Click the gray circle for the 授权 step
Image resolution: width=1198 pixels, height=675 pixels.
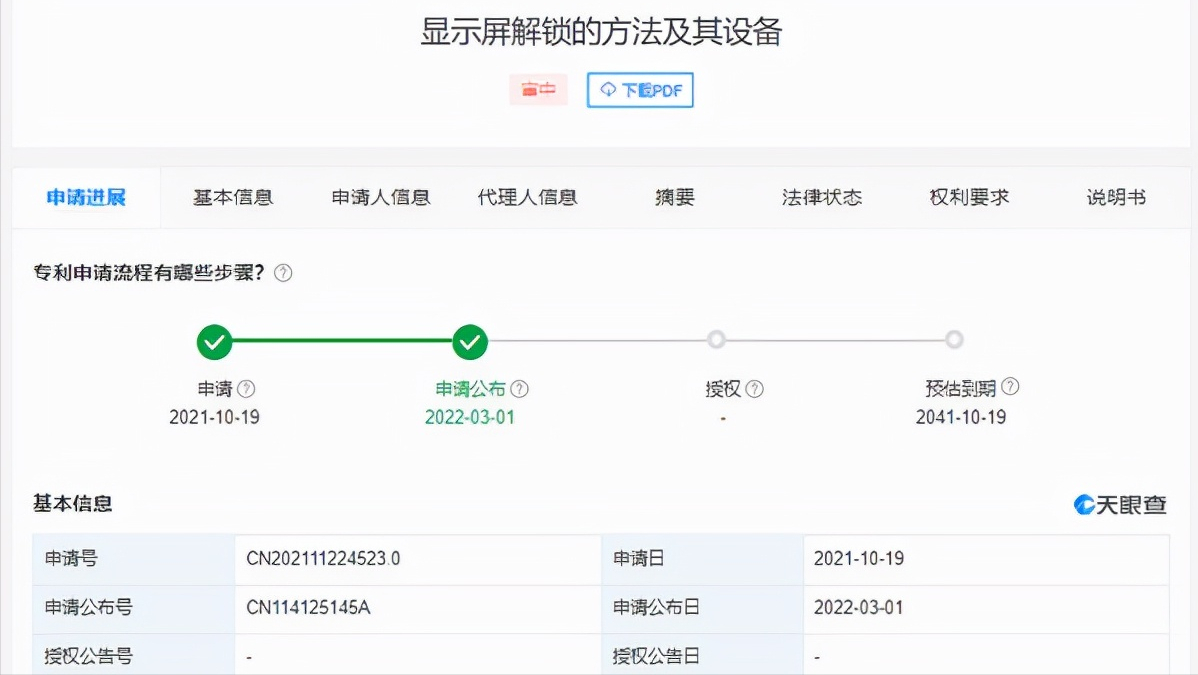716,340
